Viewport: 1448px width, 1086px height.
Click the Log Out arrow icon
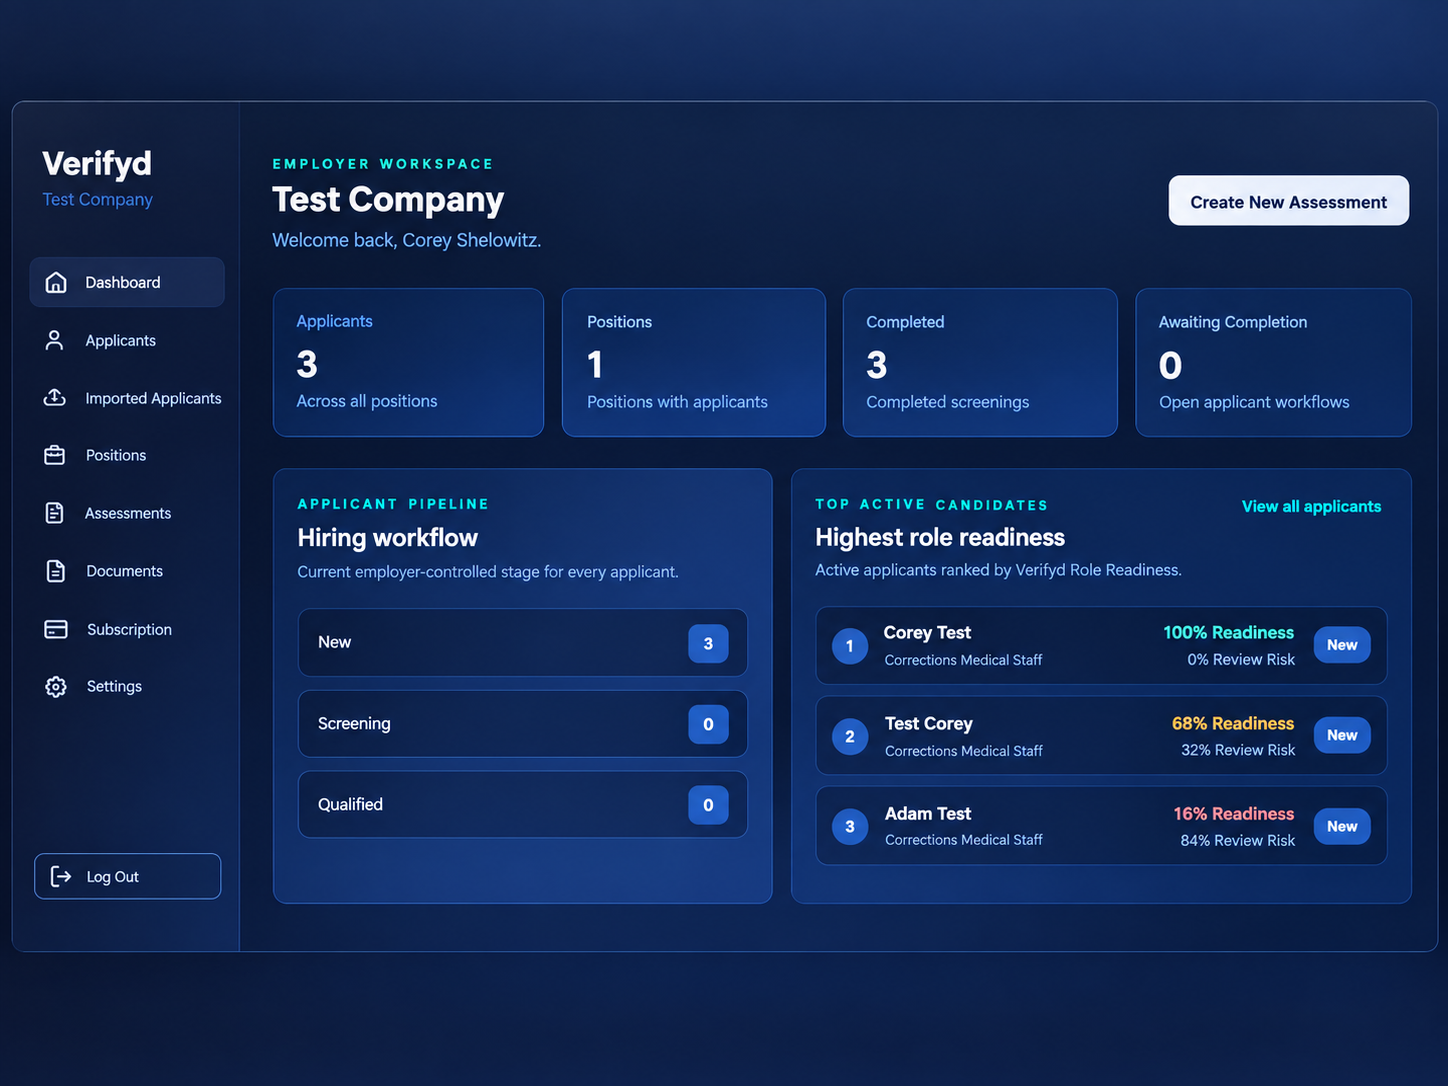click(61, 876)
